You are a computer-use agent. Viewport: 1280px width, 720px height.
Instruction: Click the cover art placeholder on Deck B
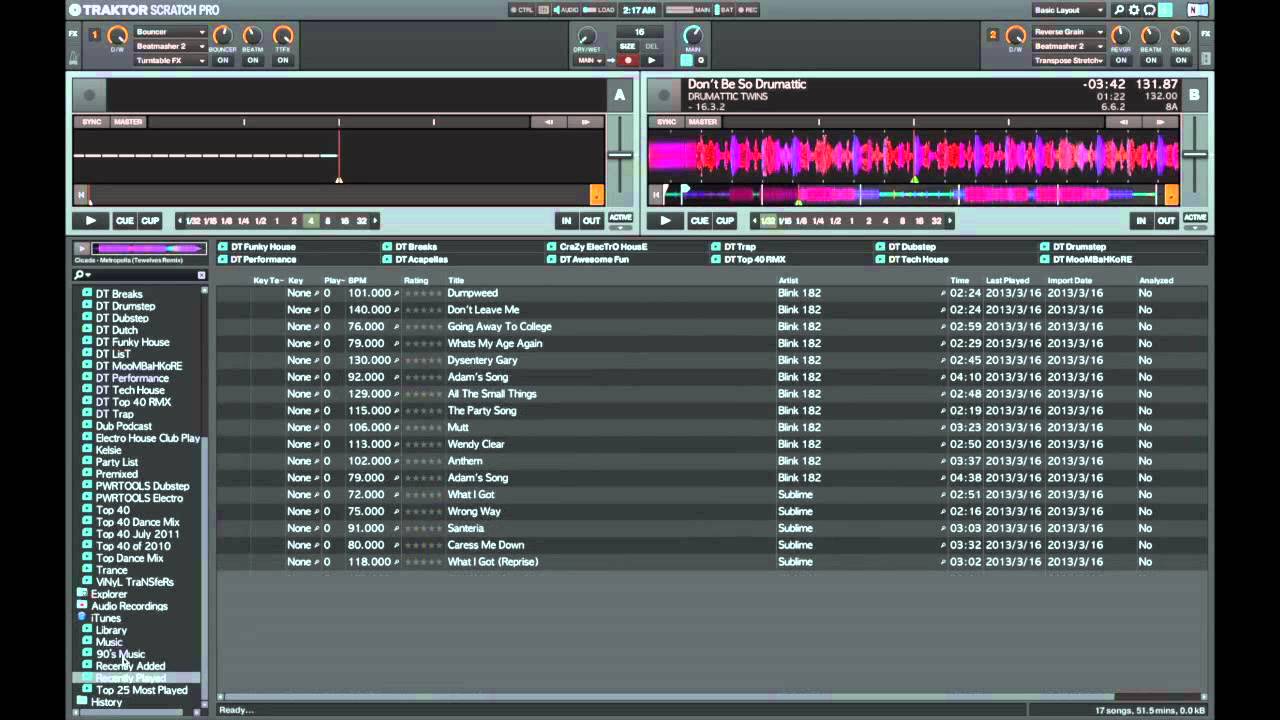(663, 95)
